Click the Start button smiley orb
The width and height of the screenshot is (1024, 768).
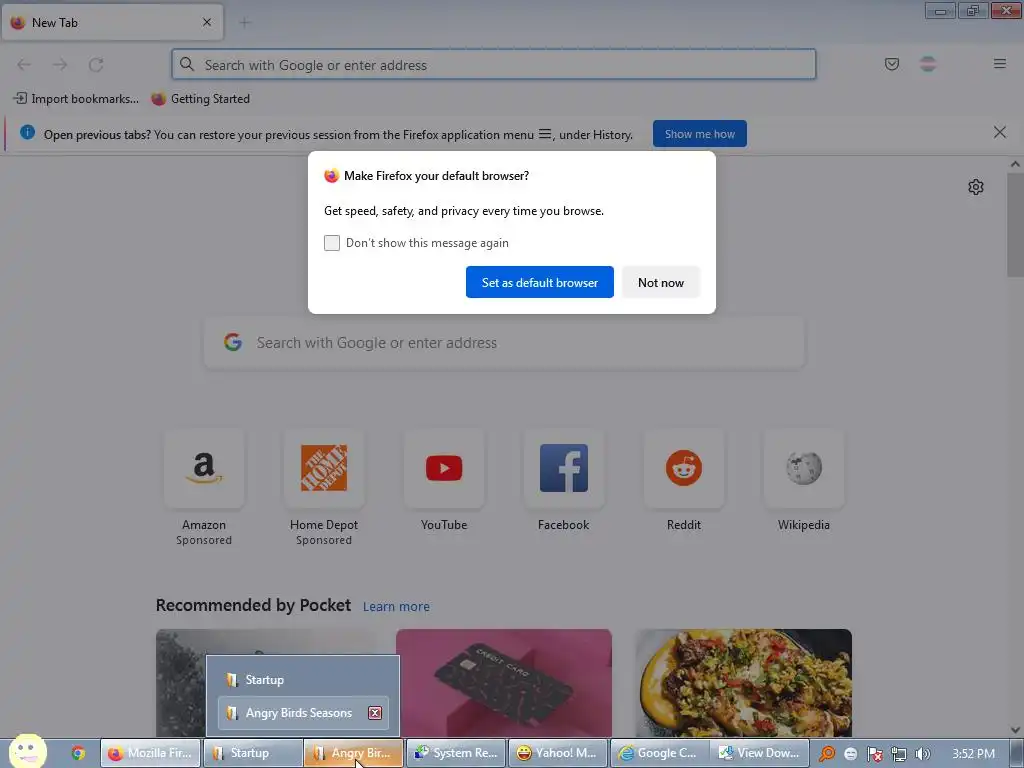click(27, 751)
